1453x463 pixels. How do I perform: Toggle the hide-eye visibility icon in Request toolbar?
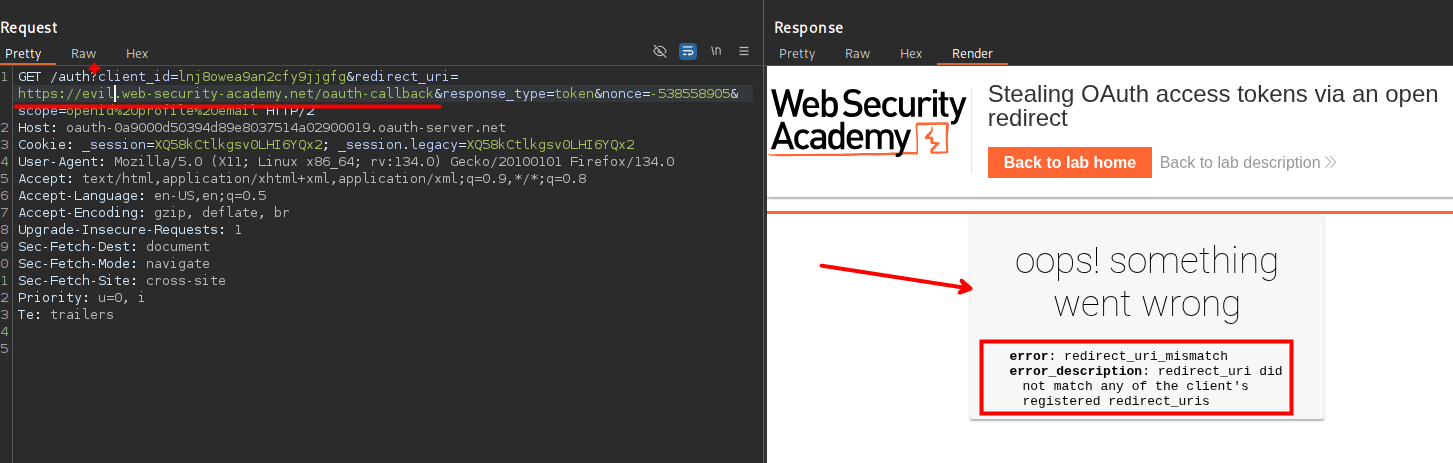[659, 51]
